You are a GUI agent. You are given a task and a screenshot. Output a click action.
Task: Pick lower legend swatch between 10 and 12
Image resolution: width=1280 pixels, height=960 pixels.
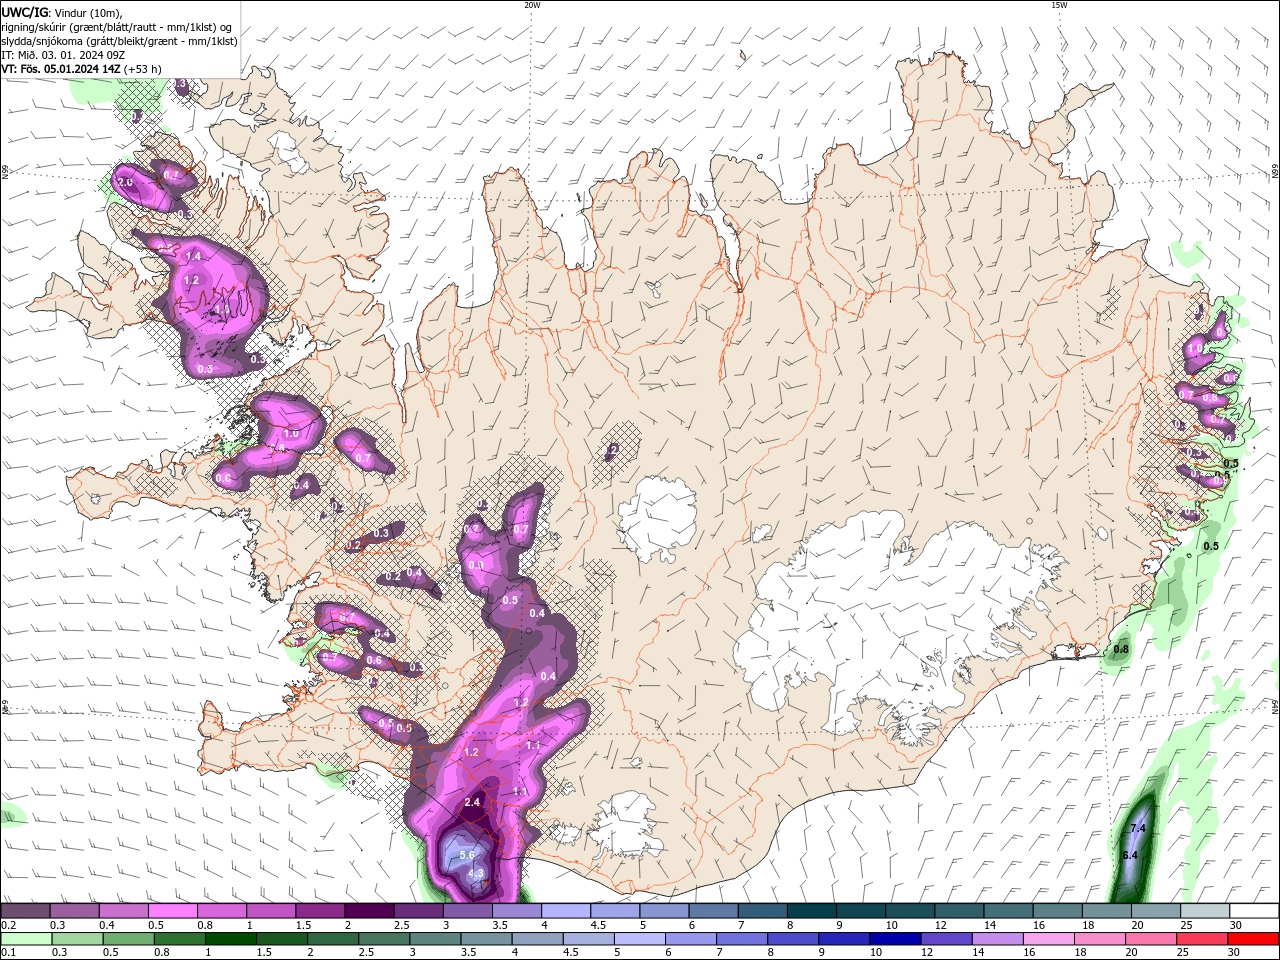(x=896, y=939)
